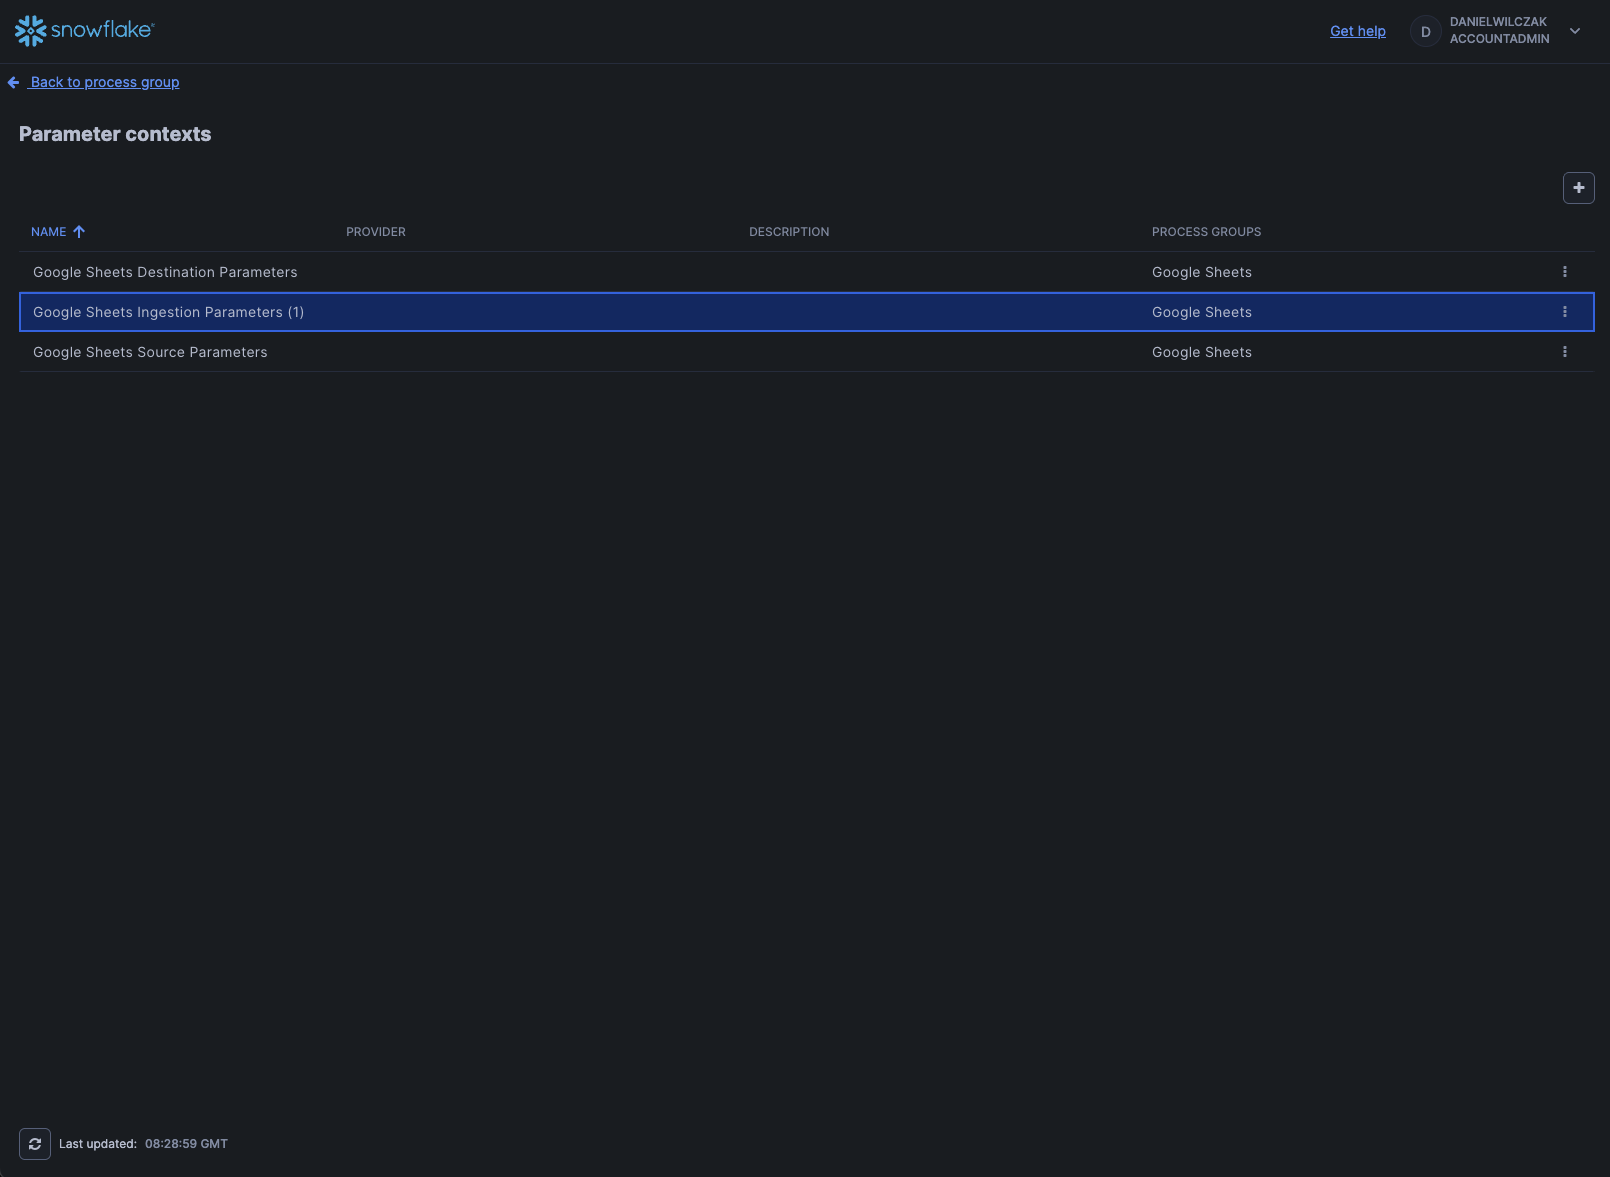This screenshot has width=1610, height=1177.
Task: Select Google Sheets Destination Parameters row
Action: pyautogui.click(x=165, y=272)
